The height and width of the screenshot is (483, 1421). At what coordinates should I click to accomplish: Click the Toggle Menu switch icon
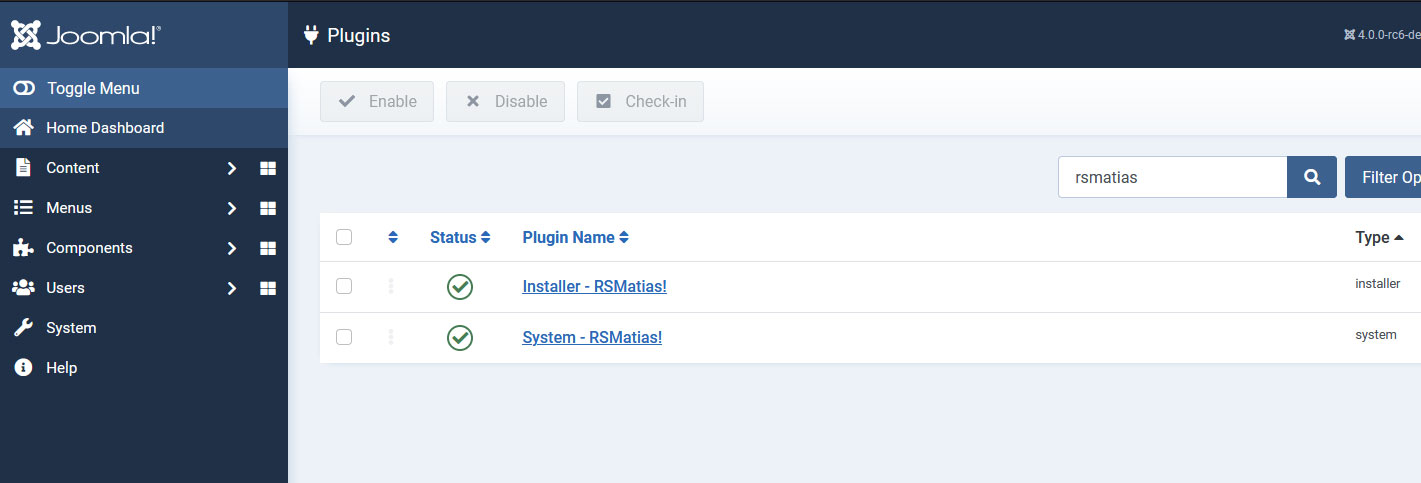pyautogui.click(x=24, y=88)
